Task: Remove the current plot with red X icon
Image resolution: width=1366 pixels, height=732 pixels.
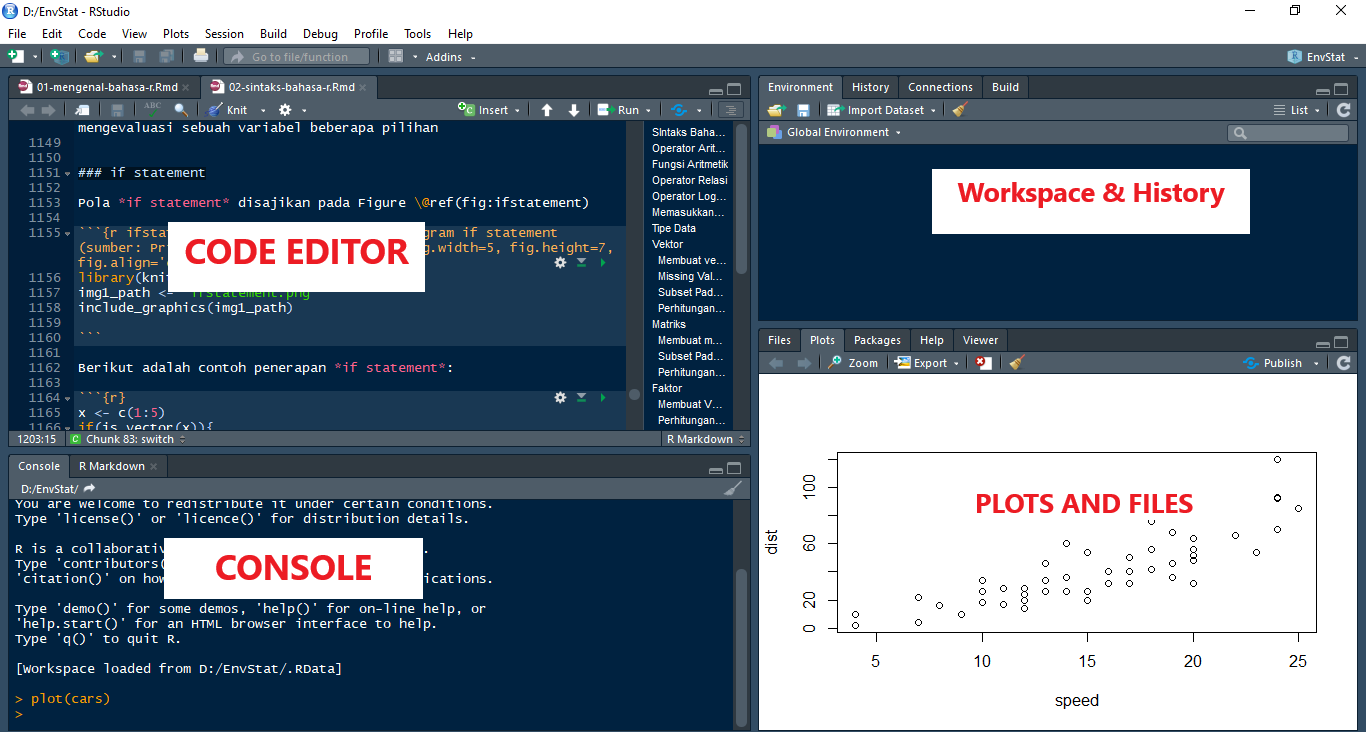Action: pyautogui.click(x=984, y=363)
